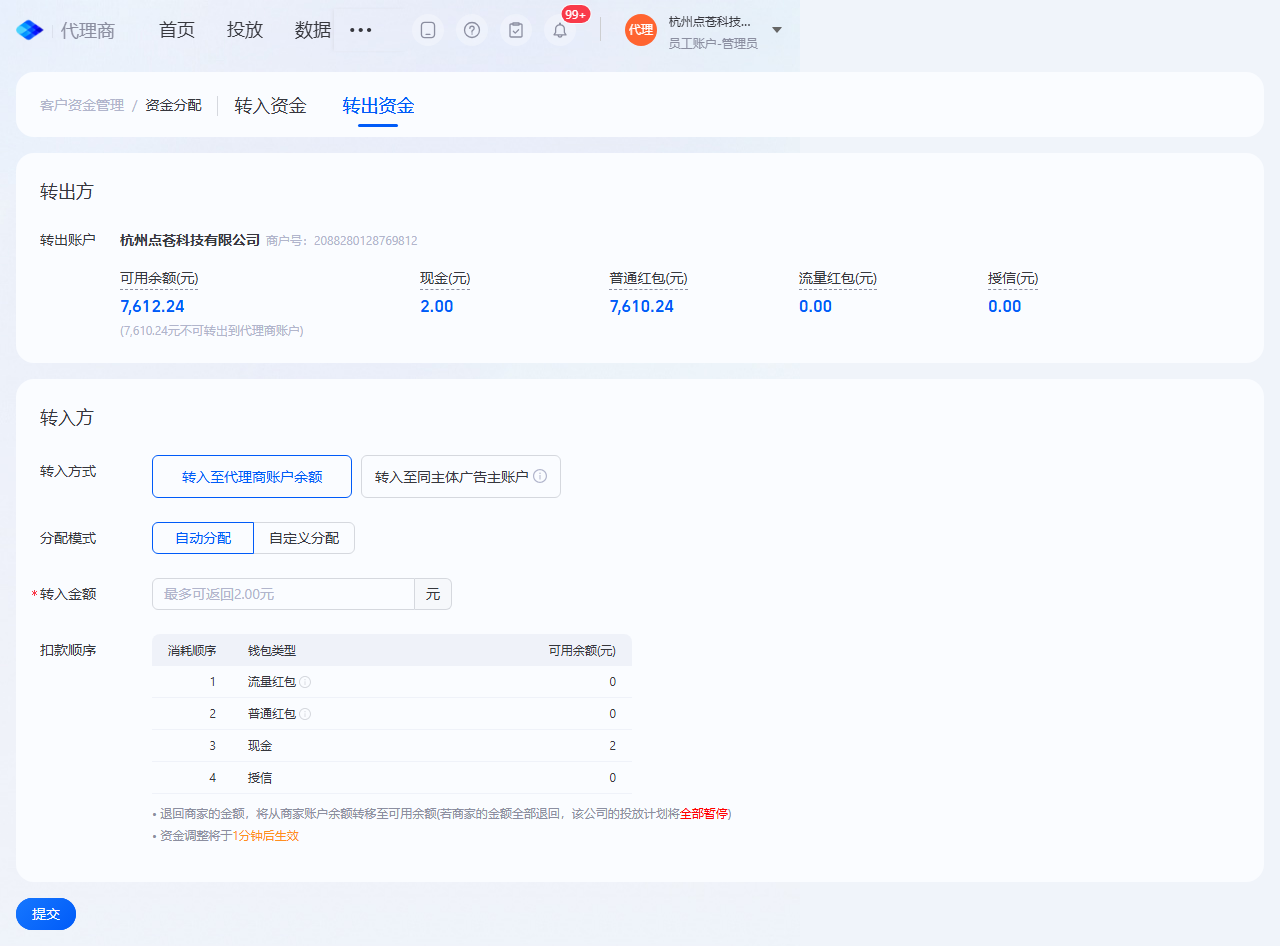Open the more menu (three dots) in navigation

361,30
